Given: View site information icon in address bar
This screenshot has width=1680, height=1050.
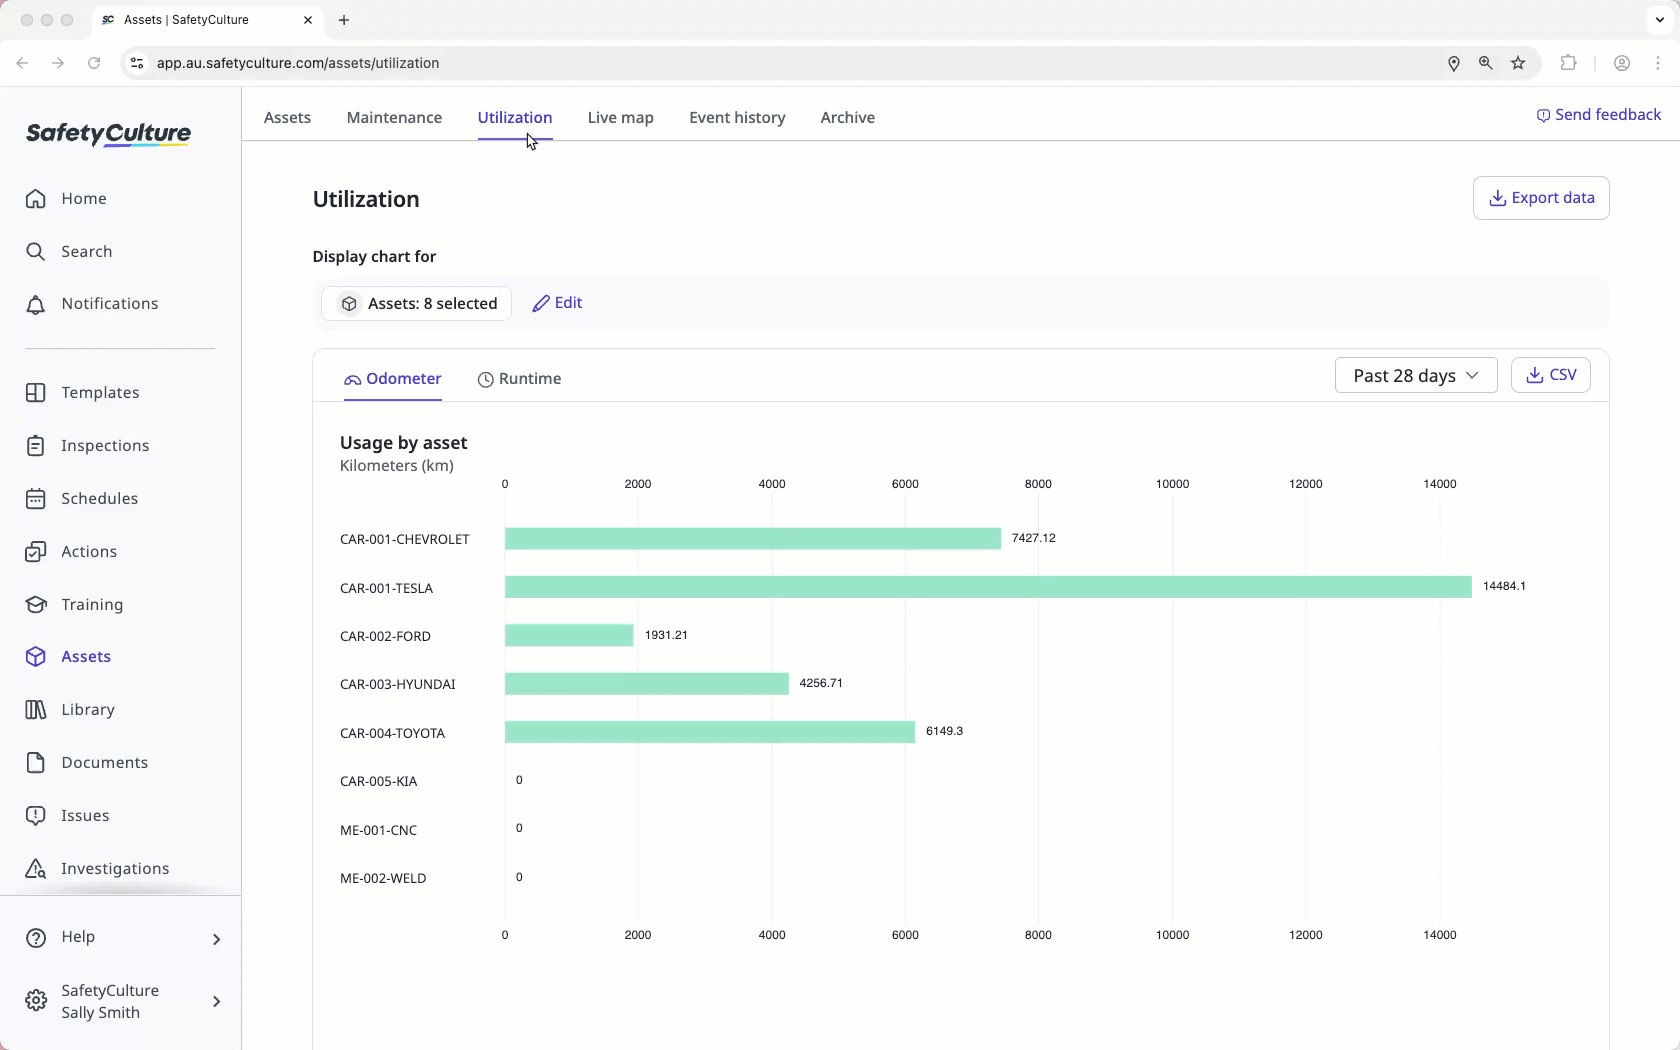Looking at the screenshot, I should click(137, 63).
